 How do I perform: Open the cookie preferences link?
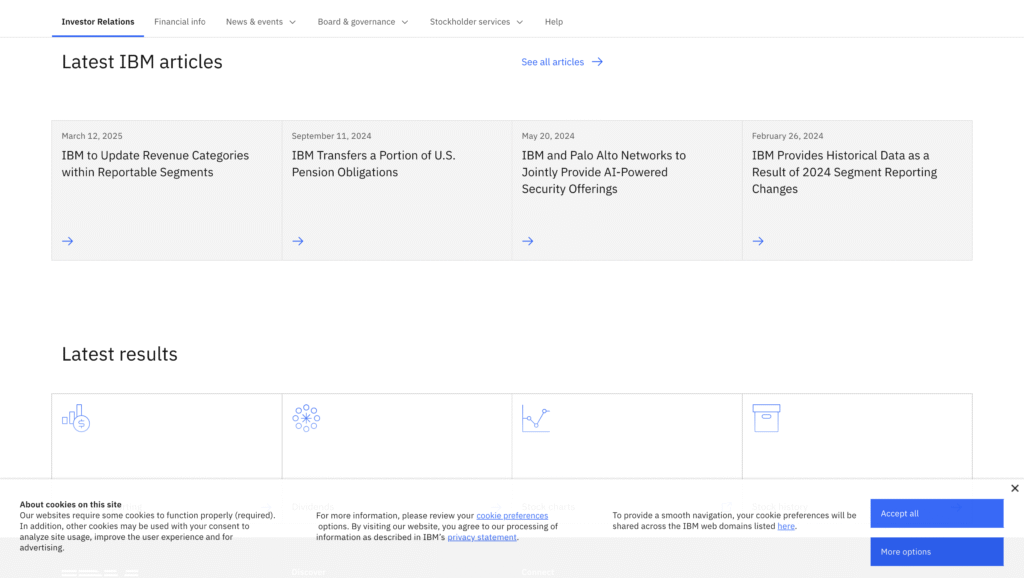pyautogui.click(x=512, y=516)
